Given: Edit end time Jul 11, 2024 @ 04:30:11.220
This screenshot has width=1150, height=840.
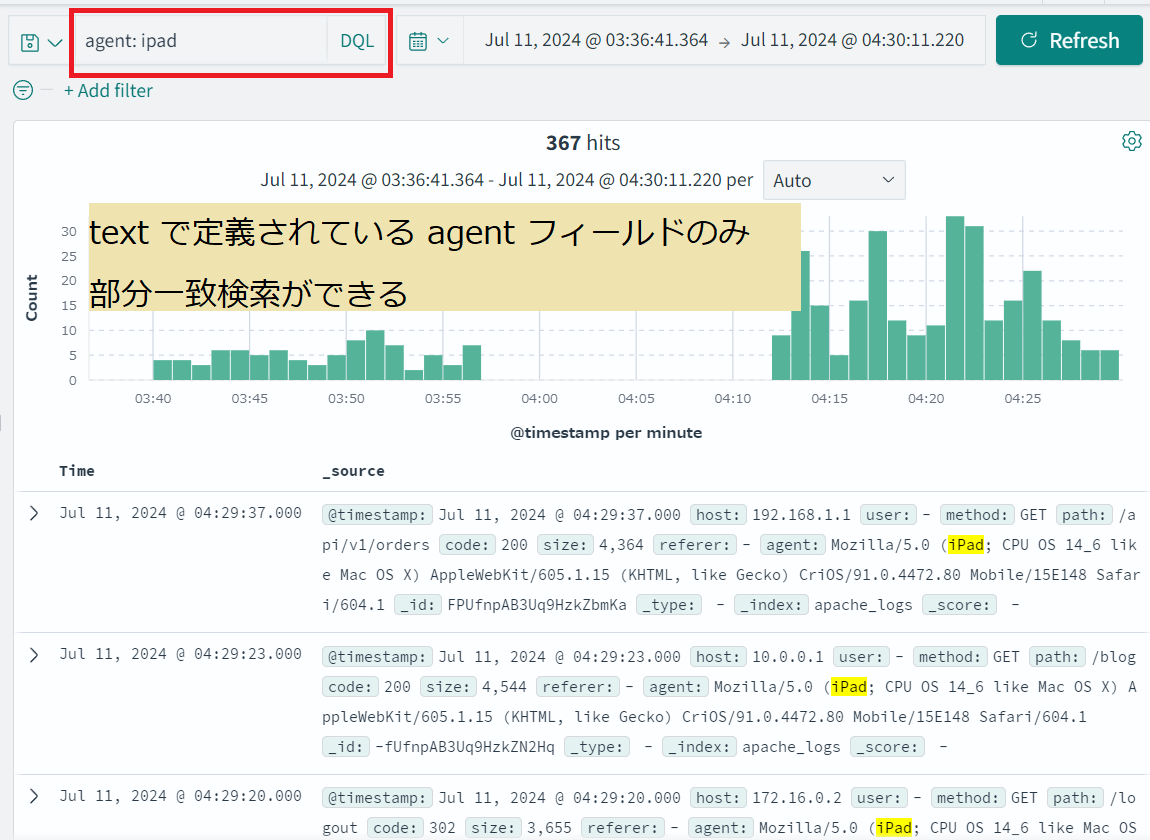Looking at the screenshot, I should tap(852, 40).
